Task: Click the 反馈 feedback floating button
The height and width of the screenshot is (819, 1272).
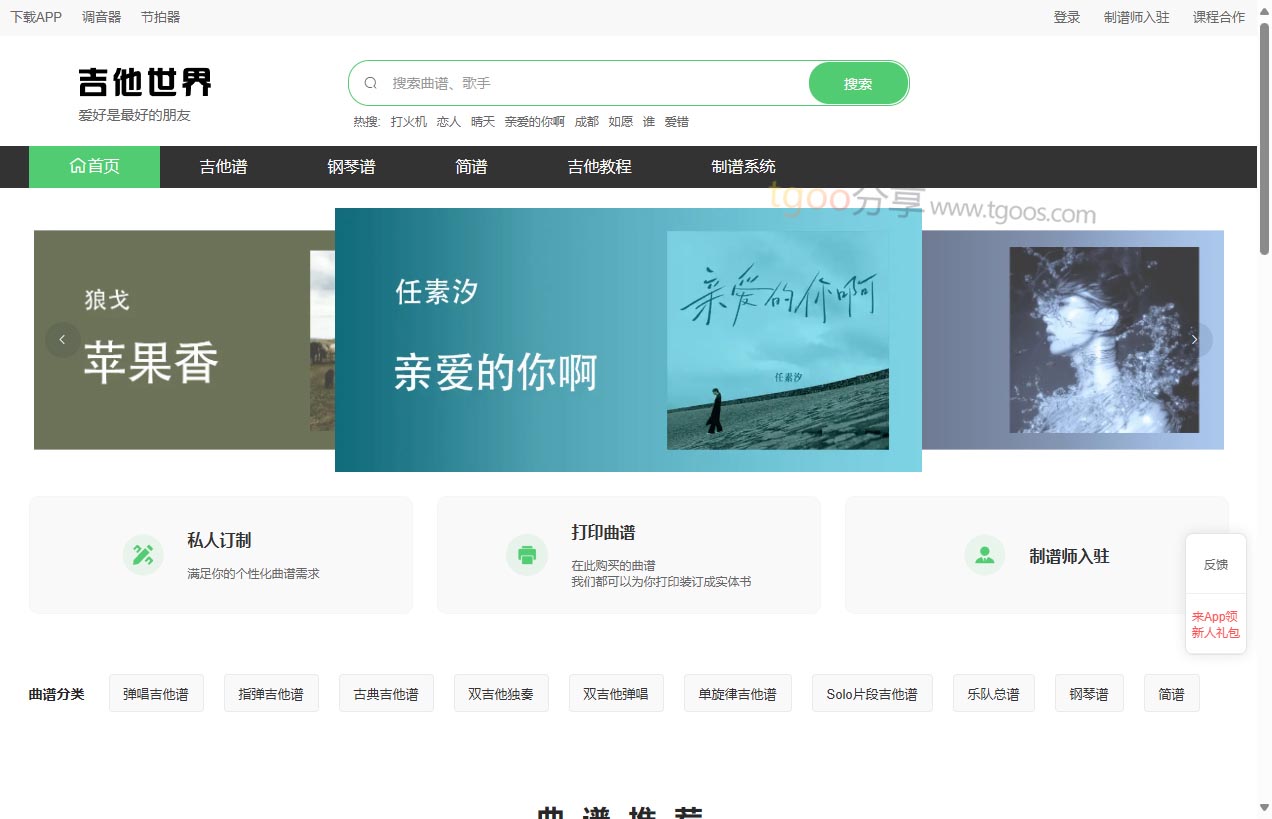Action: coord(1215,565)
